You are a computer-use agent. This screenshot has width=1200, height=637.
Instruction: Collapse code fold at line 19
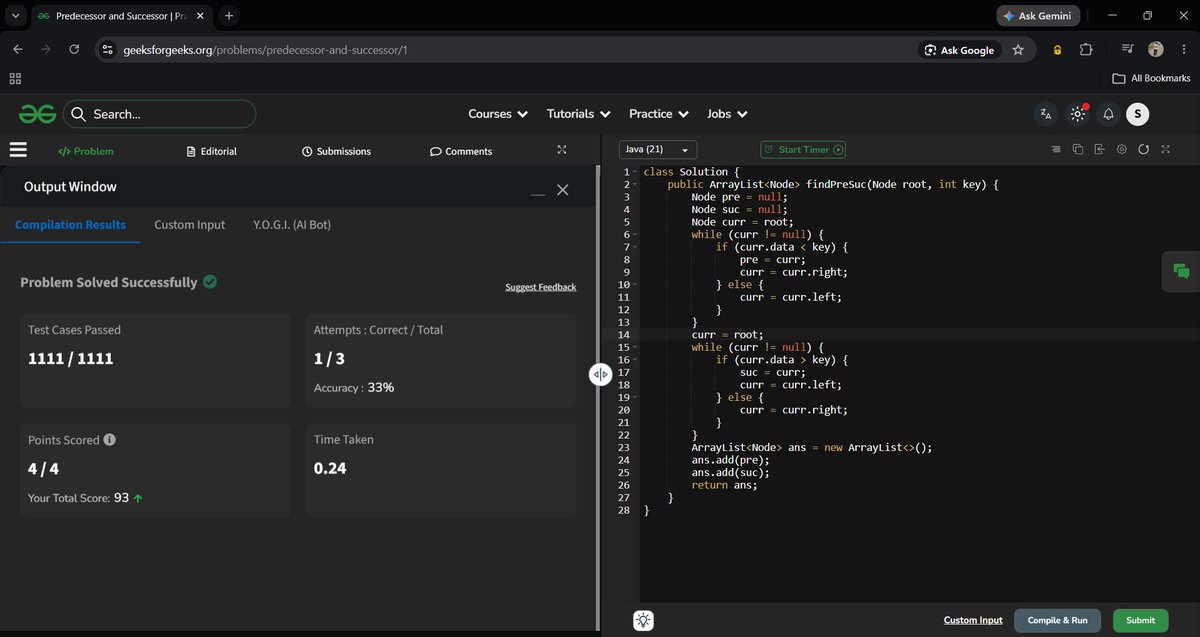(634, 398)
